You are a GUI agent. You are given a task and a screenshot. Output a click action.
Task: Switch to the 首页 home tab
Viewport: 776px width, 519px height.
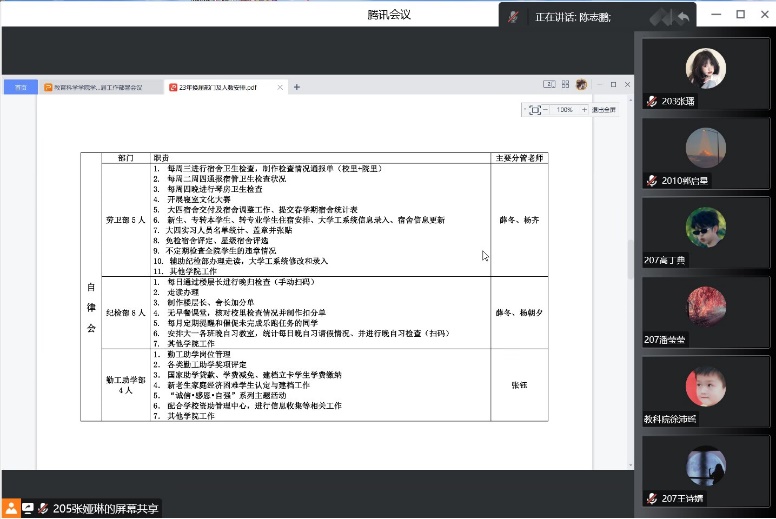click(x=20, y=87)
